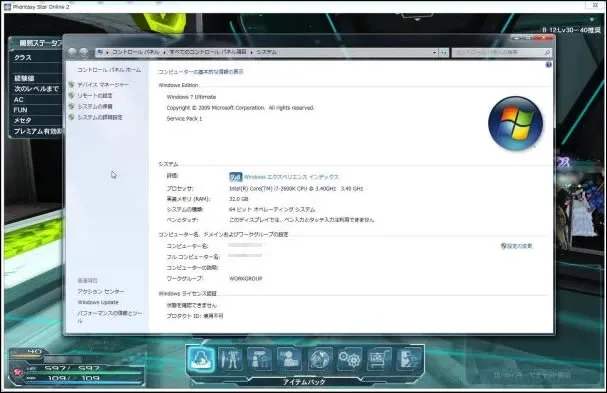Open the character equipment menu icon

tap(230, 359)
